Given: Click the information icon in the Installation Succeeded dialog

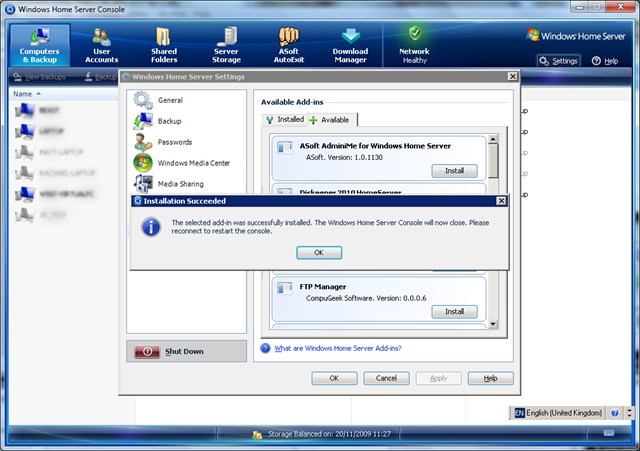Looking at the screenshot, I should pos(151,227).
